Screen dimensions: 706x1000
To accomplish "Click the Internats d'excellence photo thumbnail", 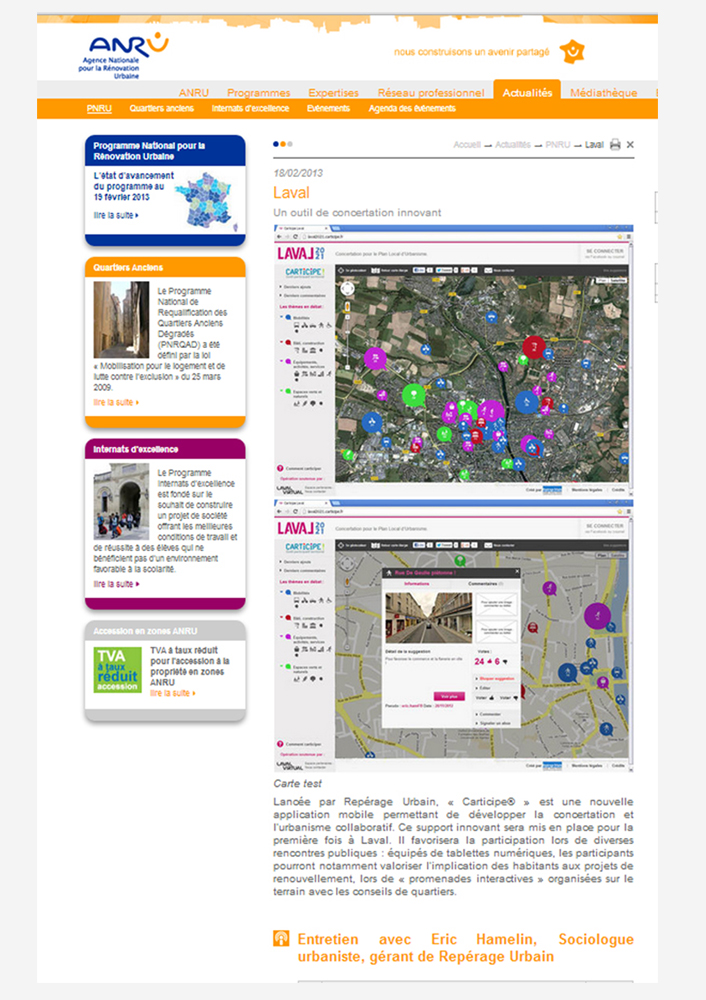I will pyautogui.click(x=121, y=501).
